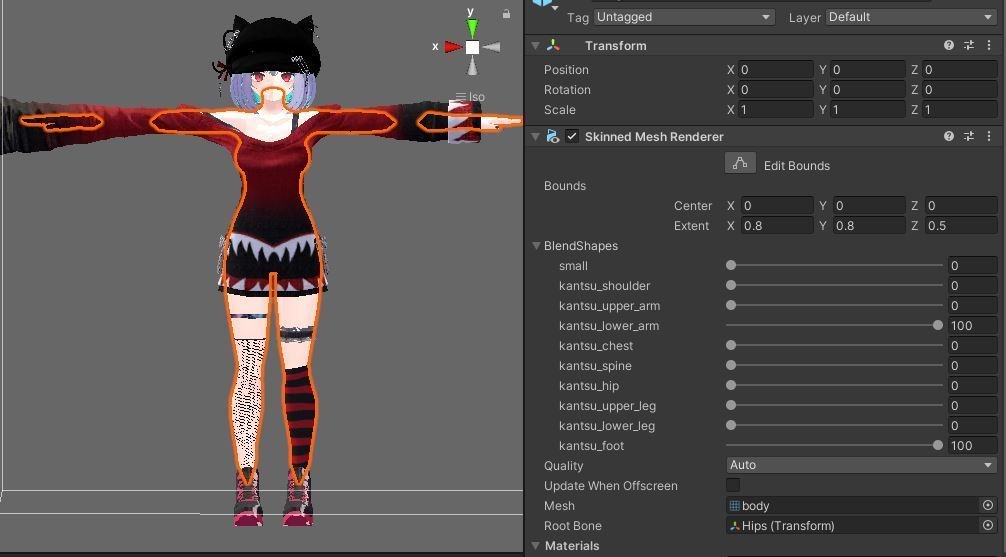Viewport: 1006px width, 557px height.
Task: Toggle the scene gizmo lock icon
Action: tap(506, 13)
